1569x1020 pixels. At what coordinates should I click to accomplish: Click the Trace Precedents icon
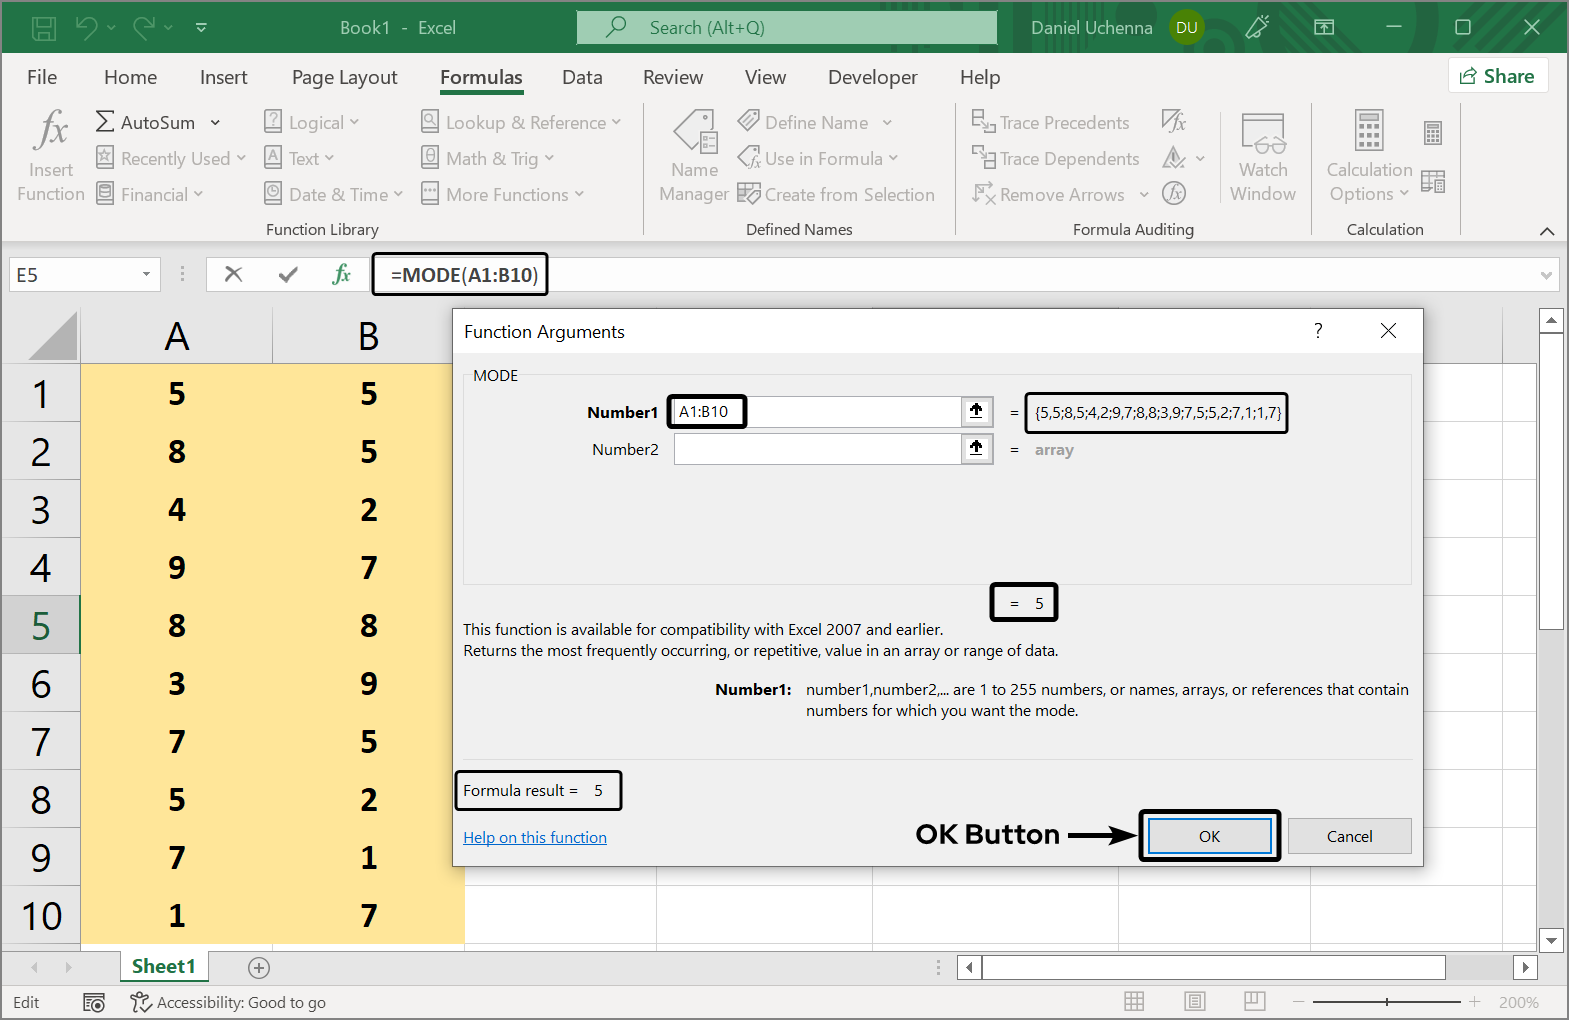[x=983, y=122]
